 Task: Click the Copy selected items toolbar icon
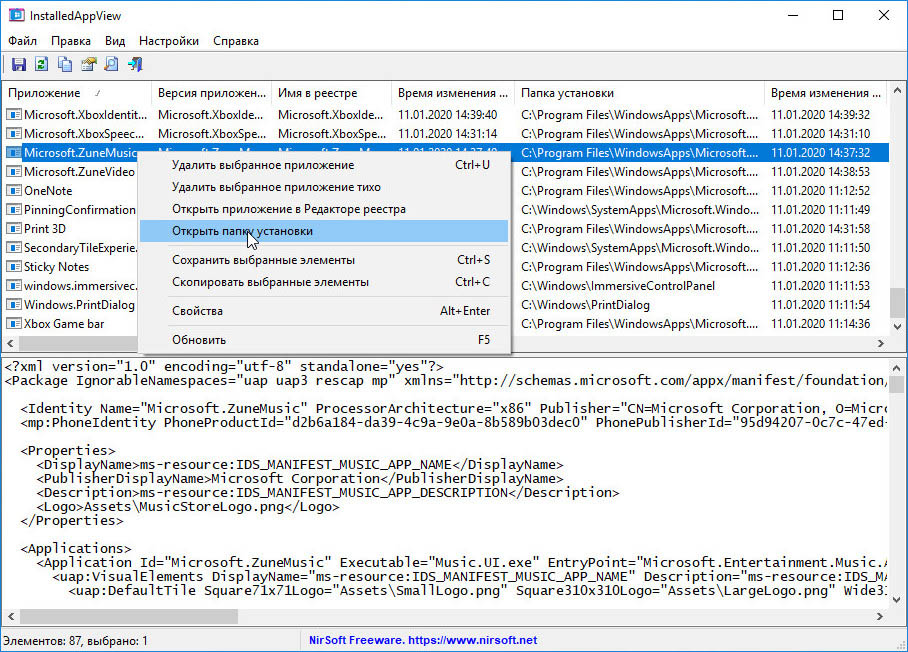coord(65,64)
